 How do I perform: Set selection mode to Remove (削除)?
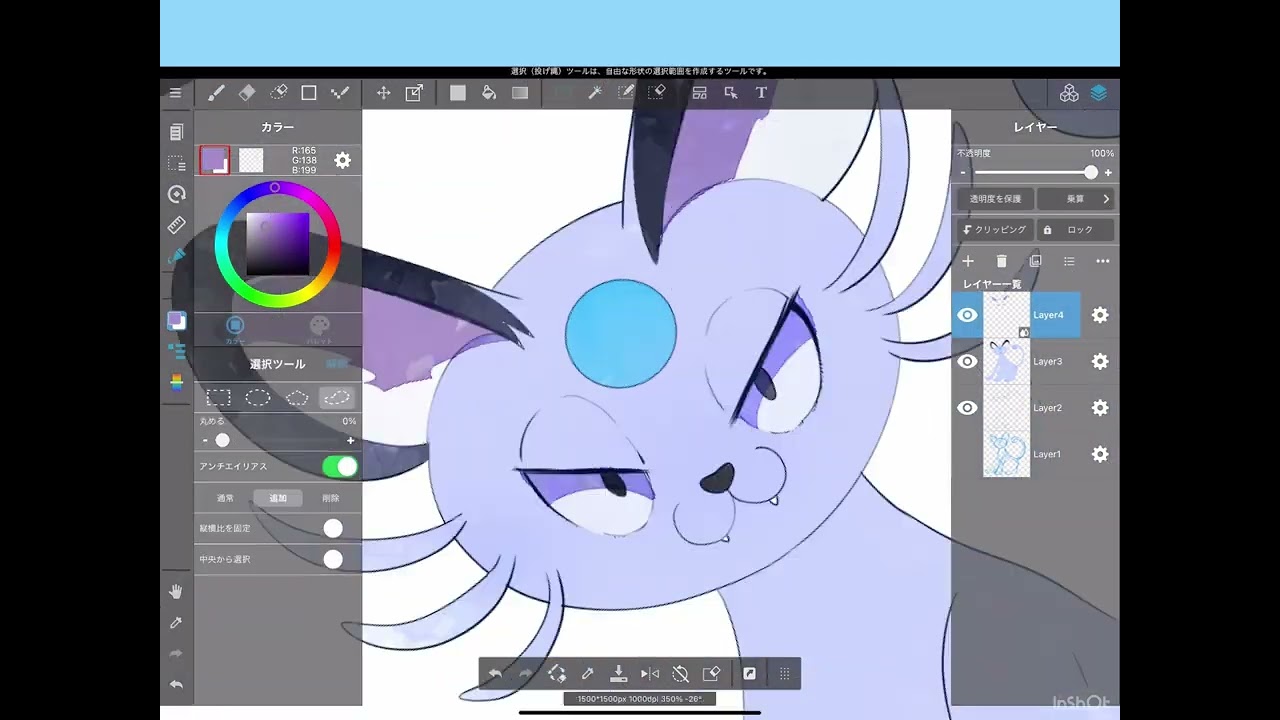click(331, 498)
